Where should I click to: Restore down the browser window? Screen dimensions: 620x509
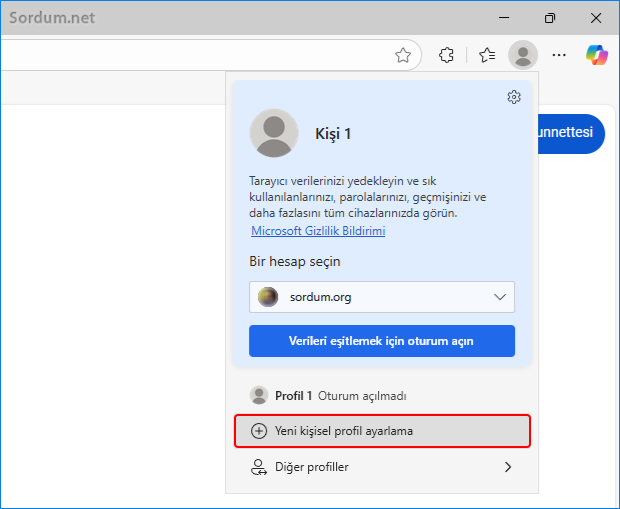tap(550, 18)
